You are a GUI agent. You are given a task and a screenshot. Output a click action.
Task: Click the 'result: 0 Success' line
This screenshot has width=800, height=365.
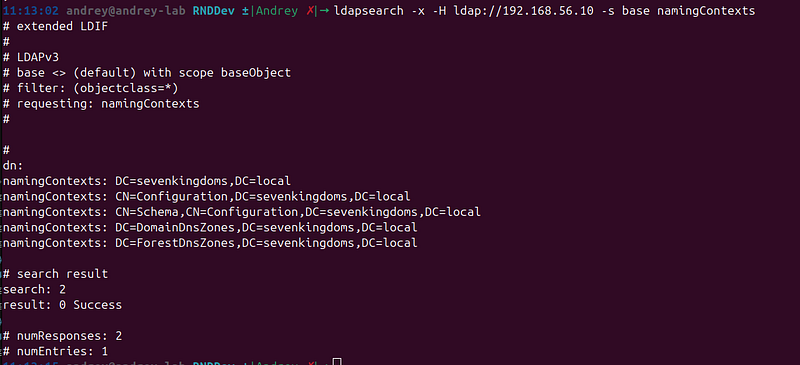pyautogui.click(x=62, y=305)
